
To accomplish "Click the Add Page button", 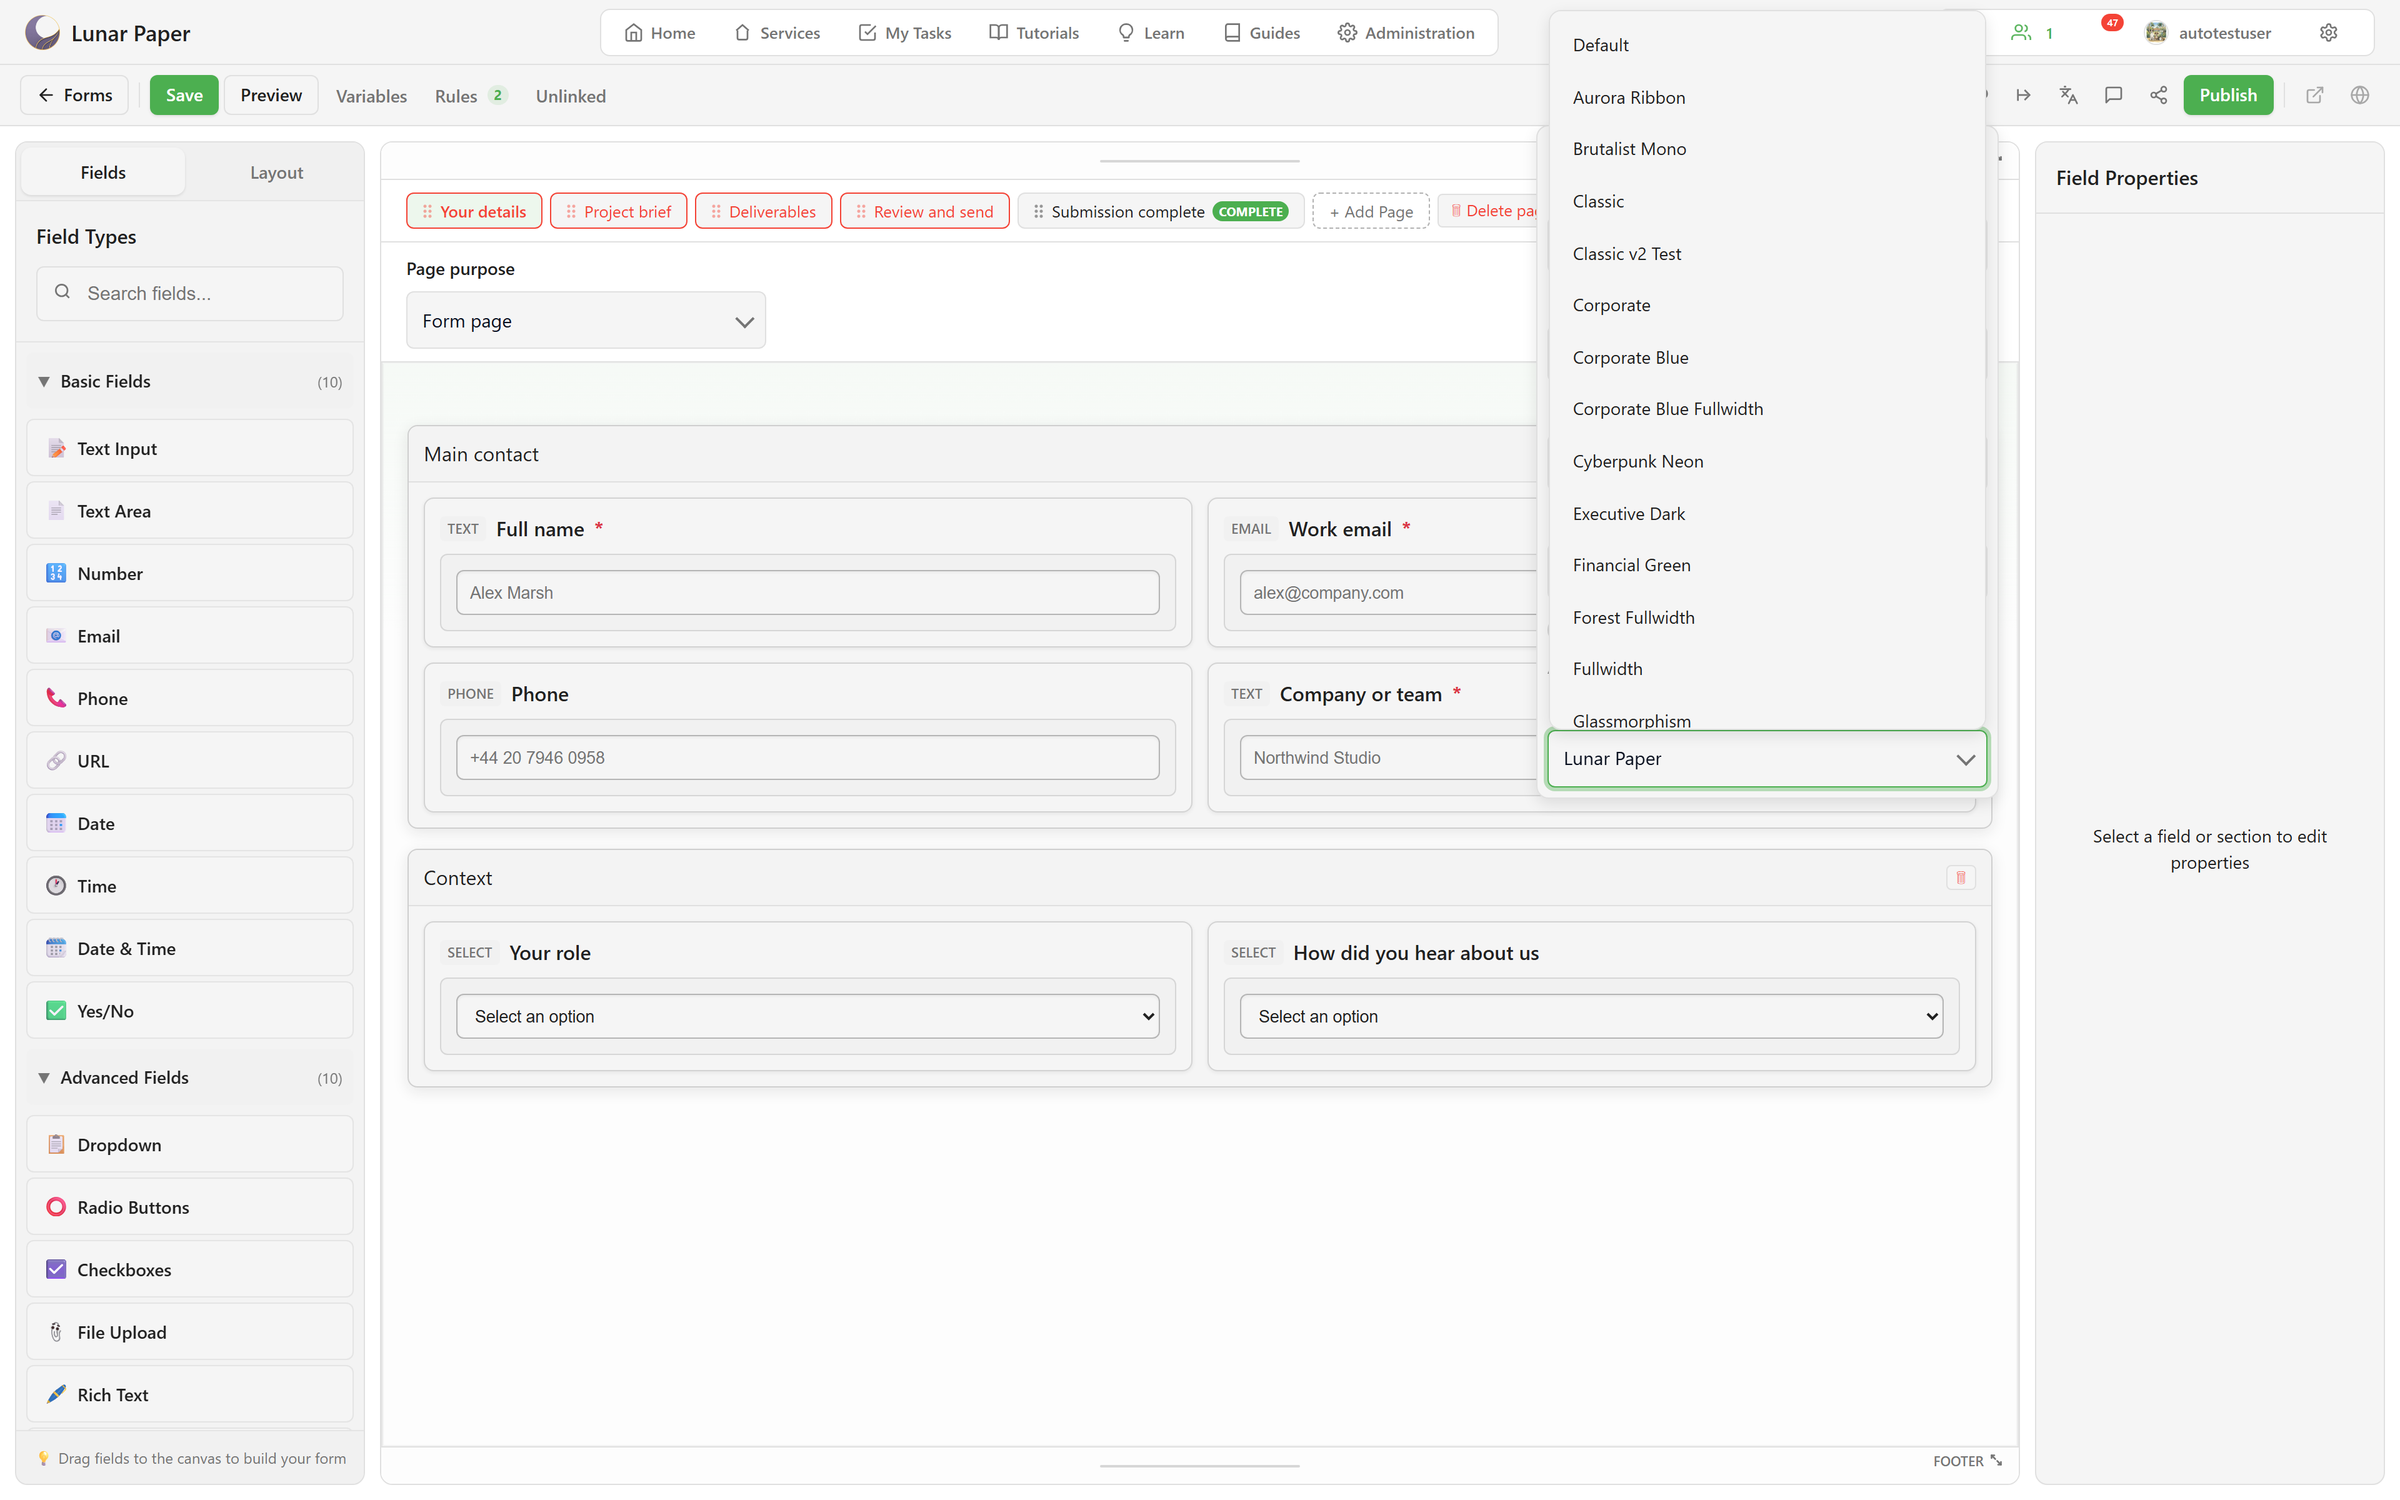I will [x=1371, y=211].
